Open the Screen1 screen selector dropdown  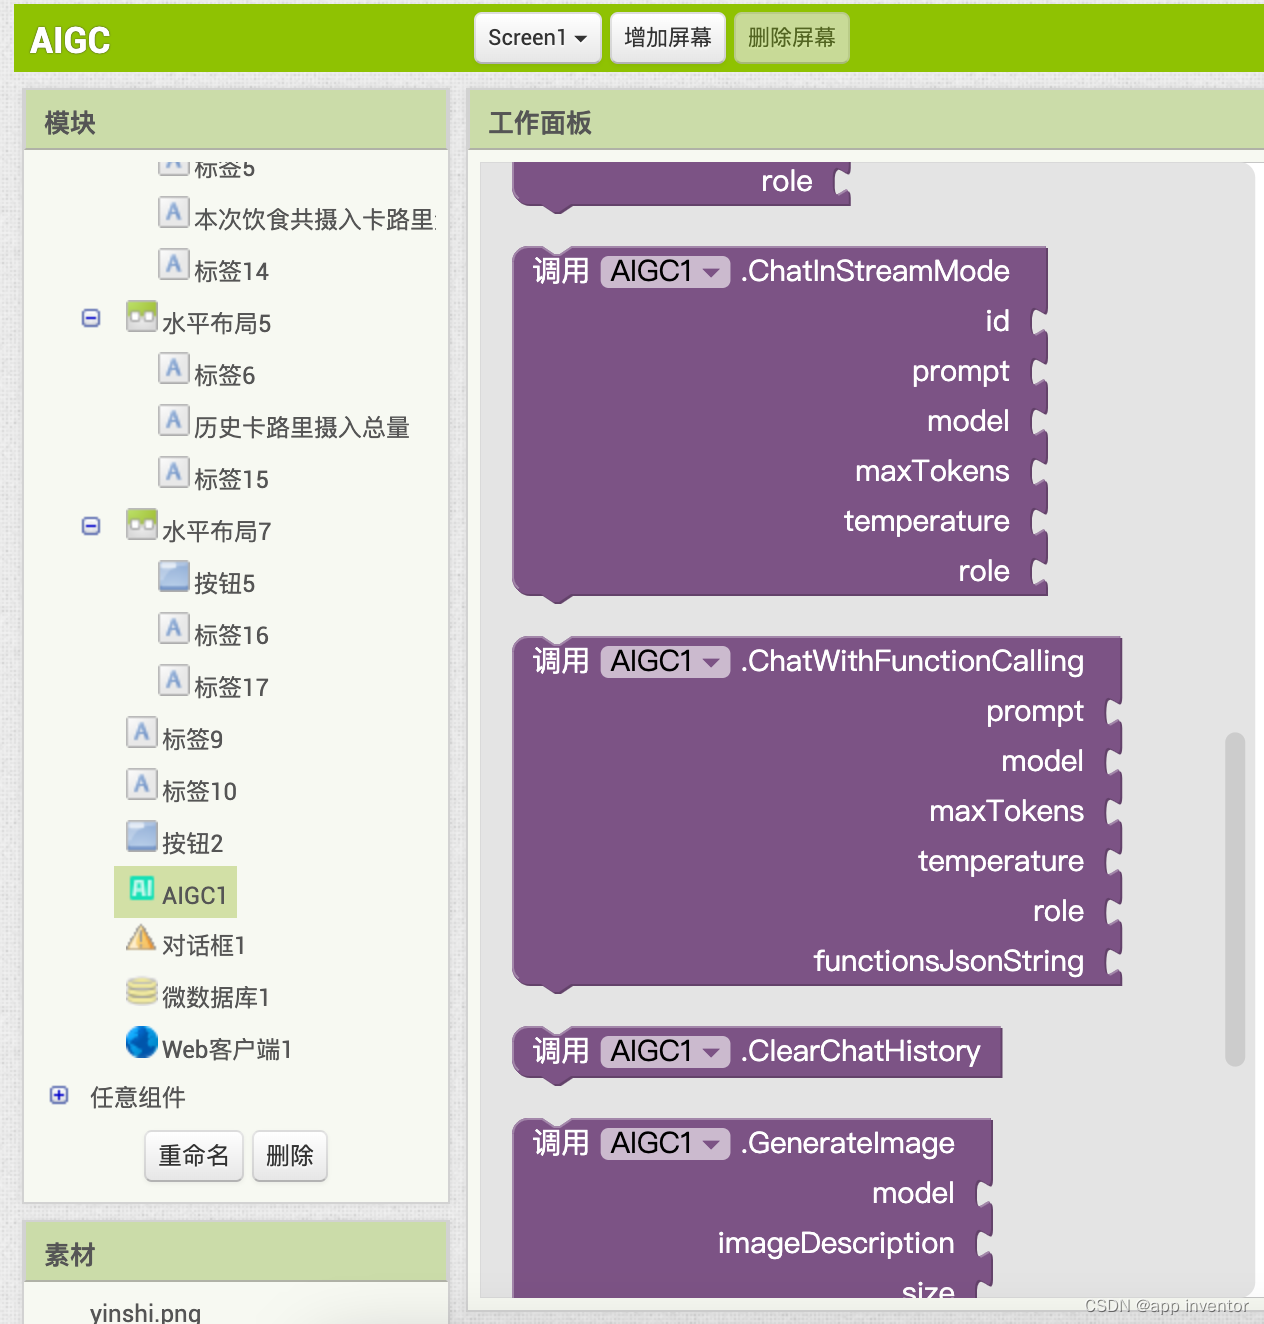(x=537, y=38)
